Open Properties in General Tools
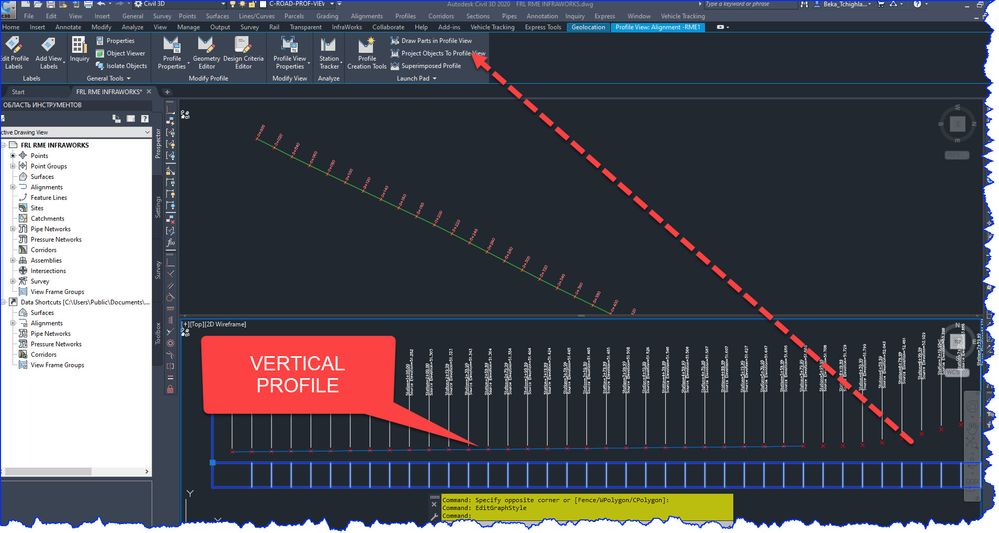 [115, 41]
